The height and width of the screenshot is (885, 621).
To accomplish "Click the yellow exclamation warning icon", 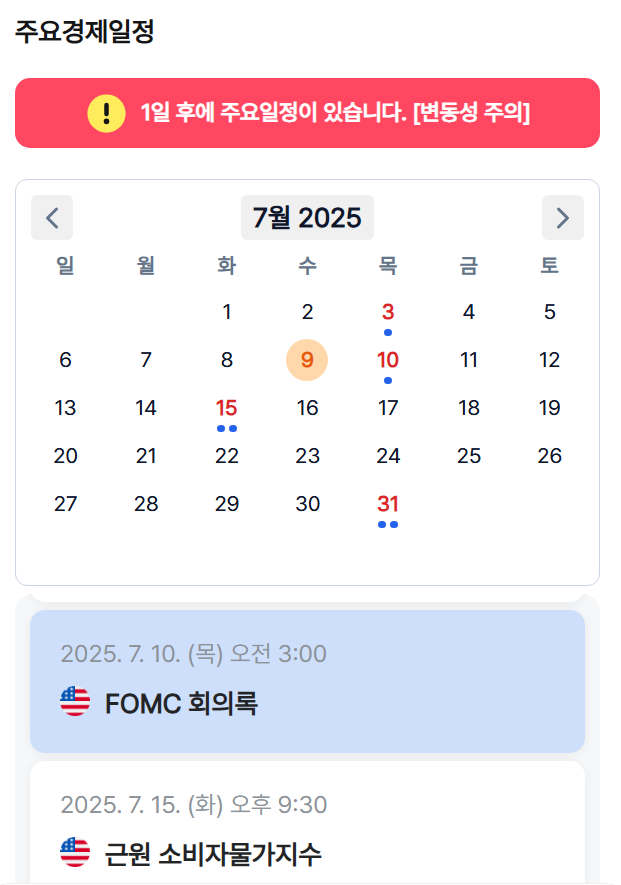I will click(106, 113).
